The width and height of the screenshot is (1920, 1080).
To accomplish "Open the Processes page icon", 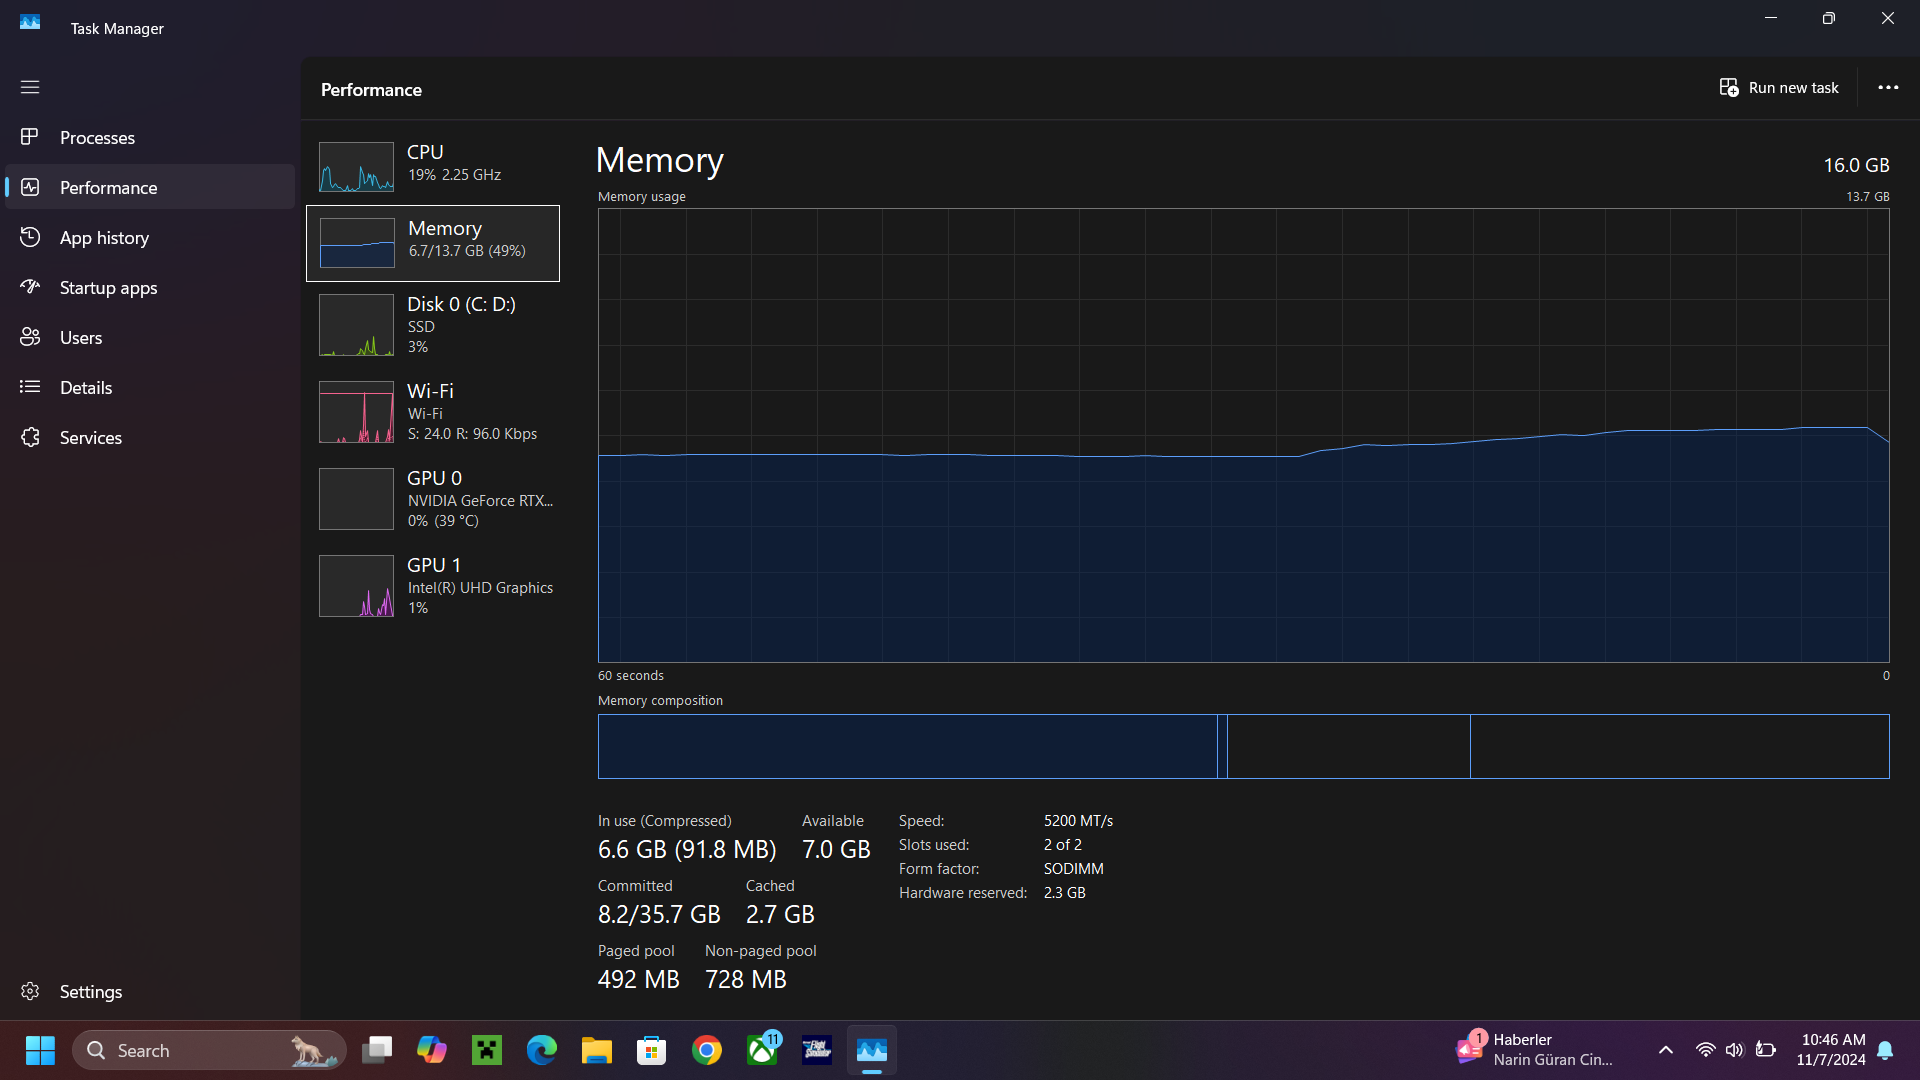I will (x=30, y=137).
